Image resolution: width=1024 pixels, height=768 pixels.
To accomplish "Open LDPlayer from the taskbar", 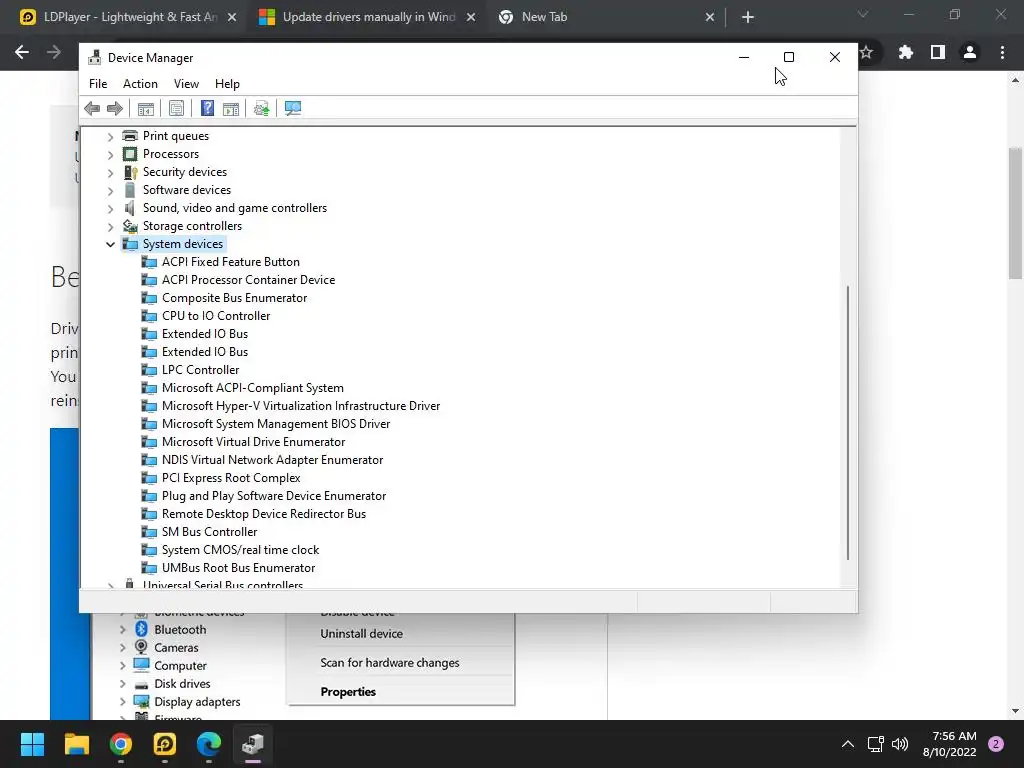I will (x=165, y=744).
